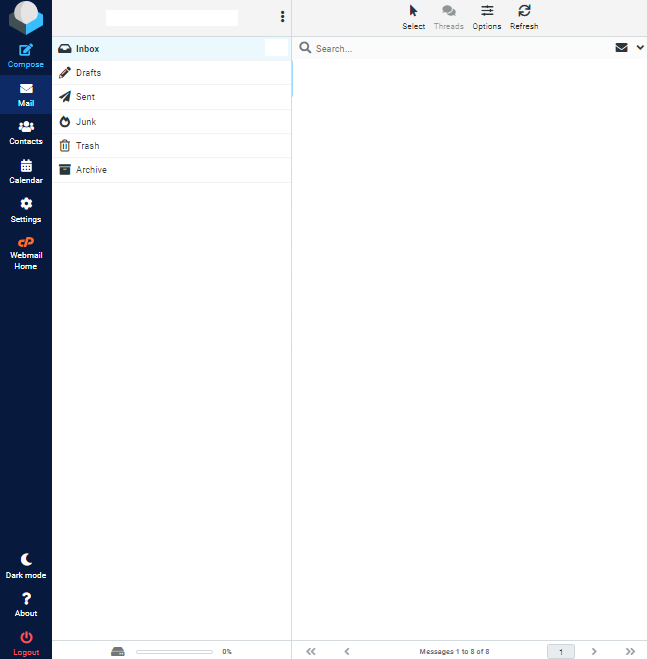The image size is (647, 659).
Task: Open folder actions three-dot menu
Action: (x=282, y=17)
